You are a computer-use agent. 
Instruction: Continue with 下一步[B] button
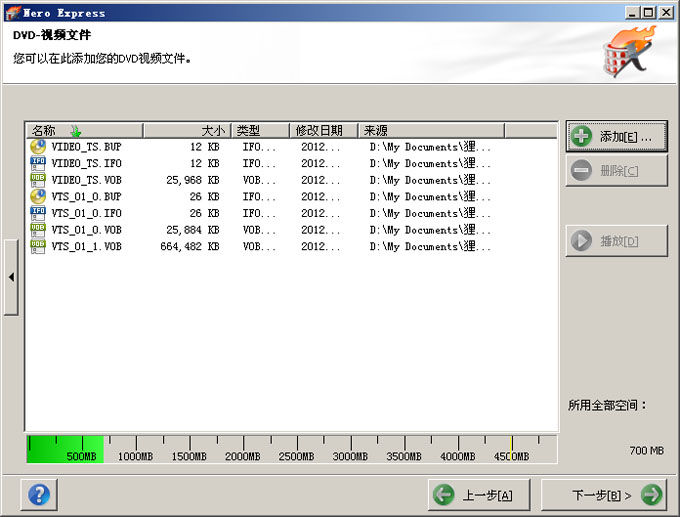(604, 494)
